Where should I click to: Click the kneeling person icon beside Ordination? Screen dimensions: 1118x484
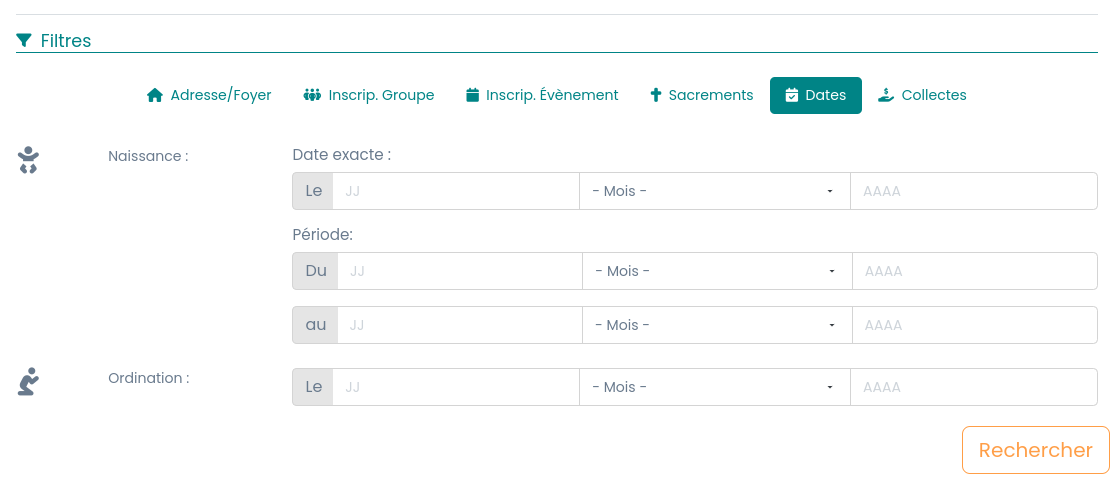click(x=29, y=382)
